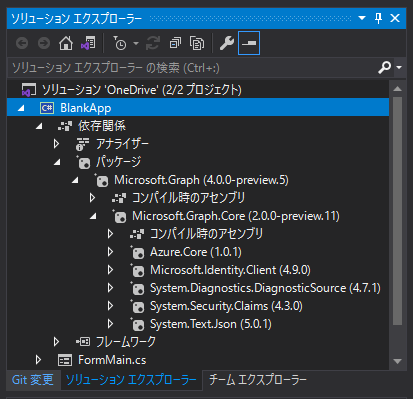Click the search magnifier icon

pos(384,67)
